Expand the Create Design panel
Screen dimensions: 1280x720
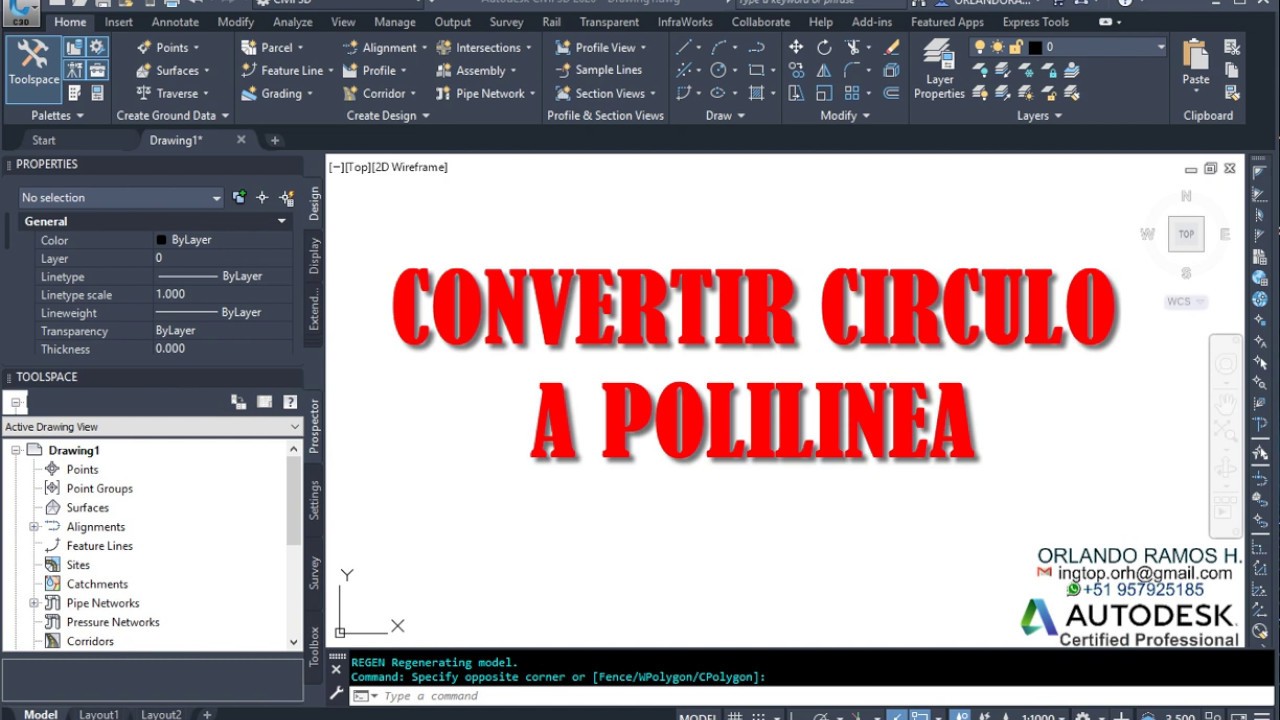pos(388,115)
